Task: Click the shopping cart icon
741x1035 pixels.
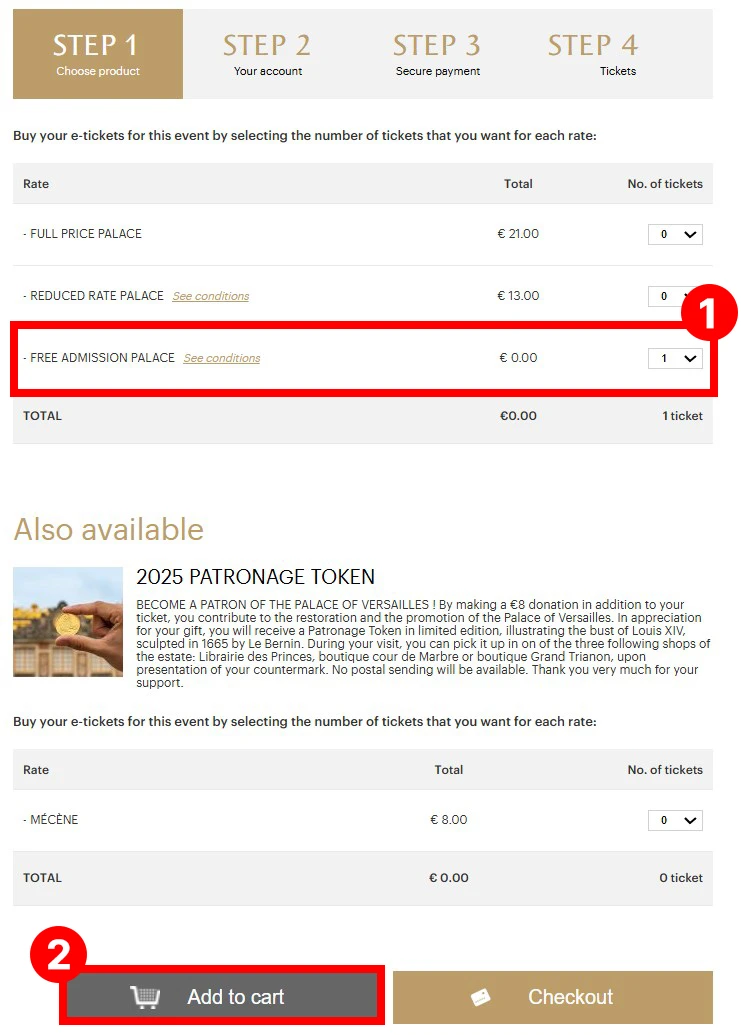Action: click(145, 997)
